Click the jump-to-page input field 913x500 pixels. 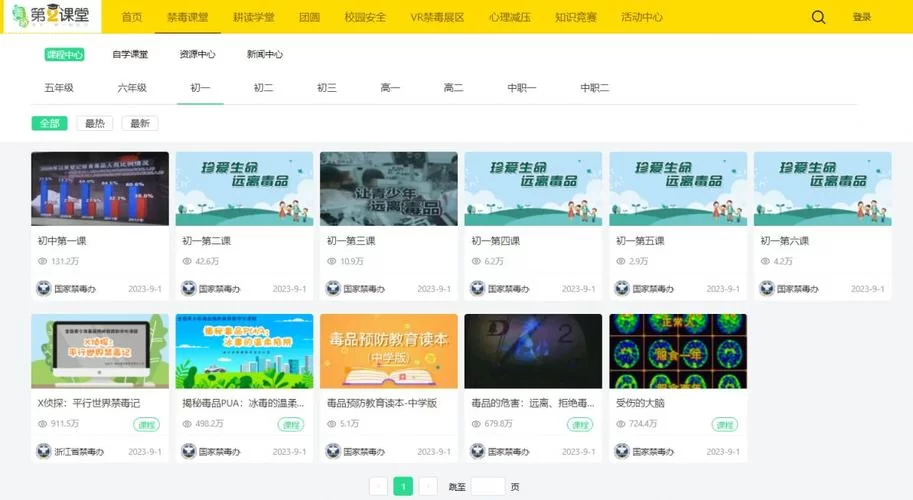coord(487,486)
